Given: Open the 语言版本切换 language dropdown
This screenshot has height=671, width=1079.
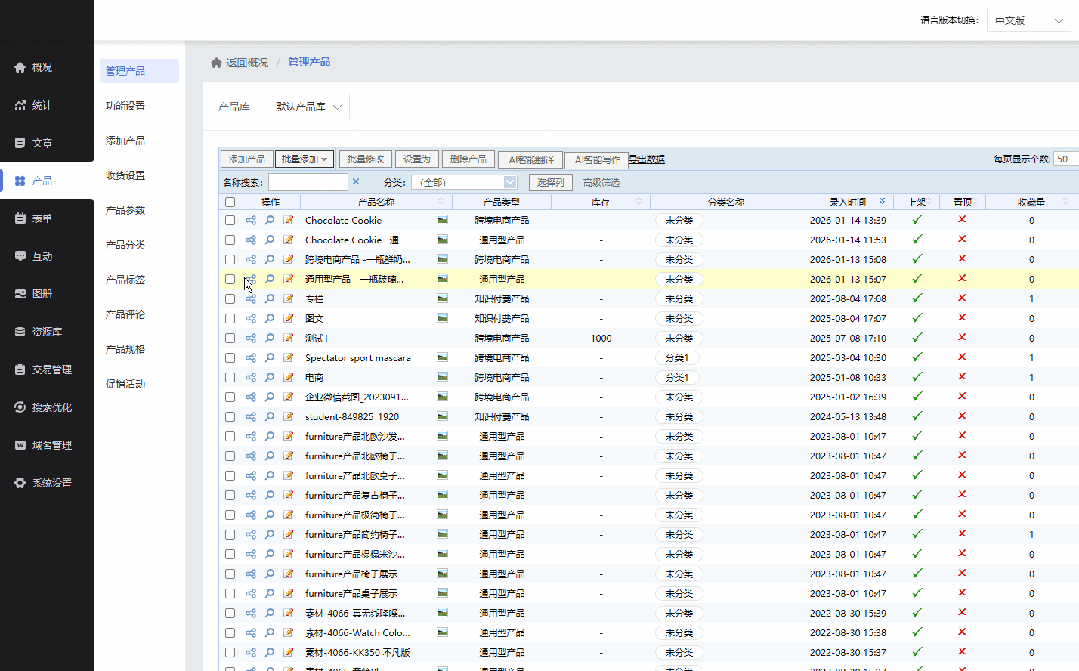Looking at the screenshot, I should coord(1028,20).
